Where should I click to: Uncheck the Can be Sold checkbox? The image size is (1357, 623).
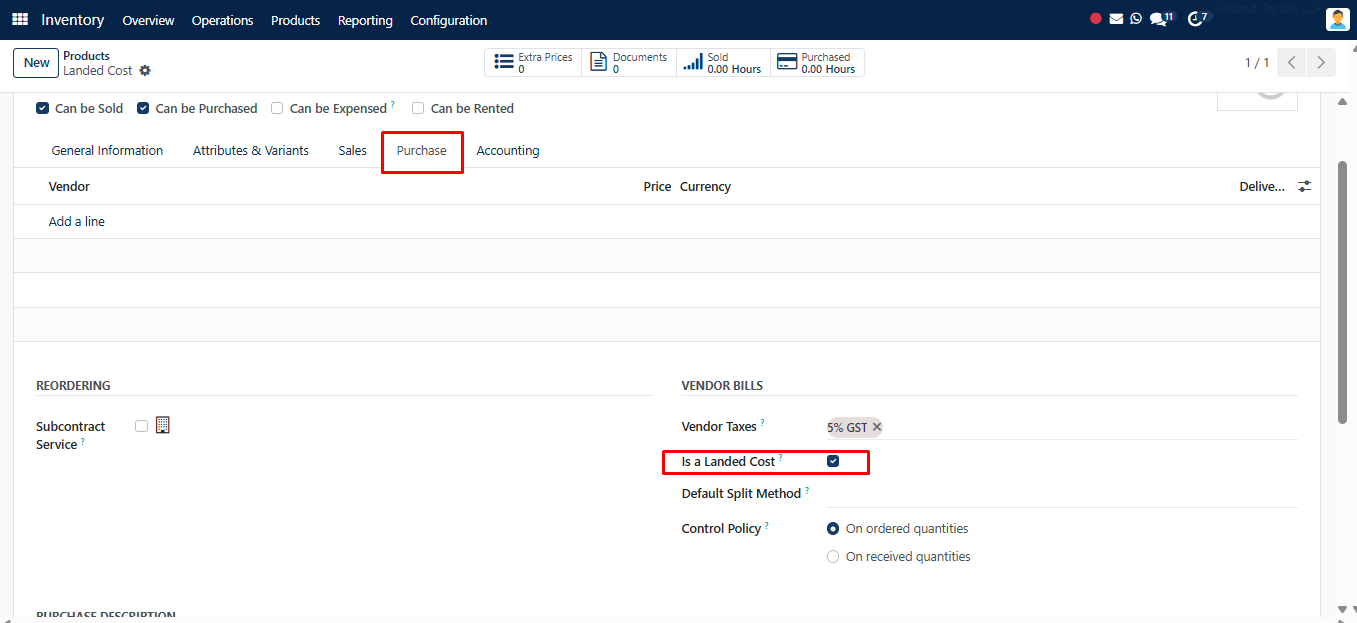(42, 108)
